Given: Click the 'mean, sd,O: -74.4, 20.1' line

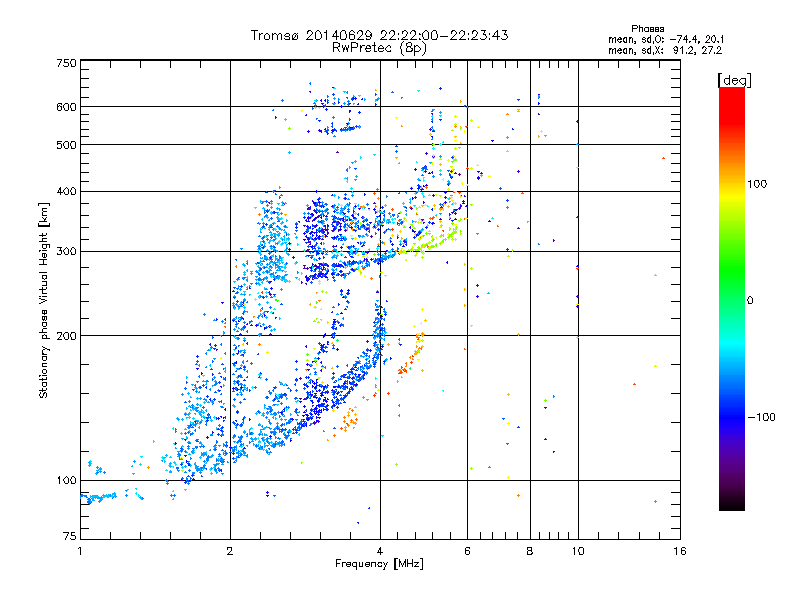Looking at the screenshot, I should tap(666, 39).
